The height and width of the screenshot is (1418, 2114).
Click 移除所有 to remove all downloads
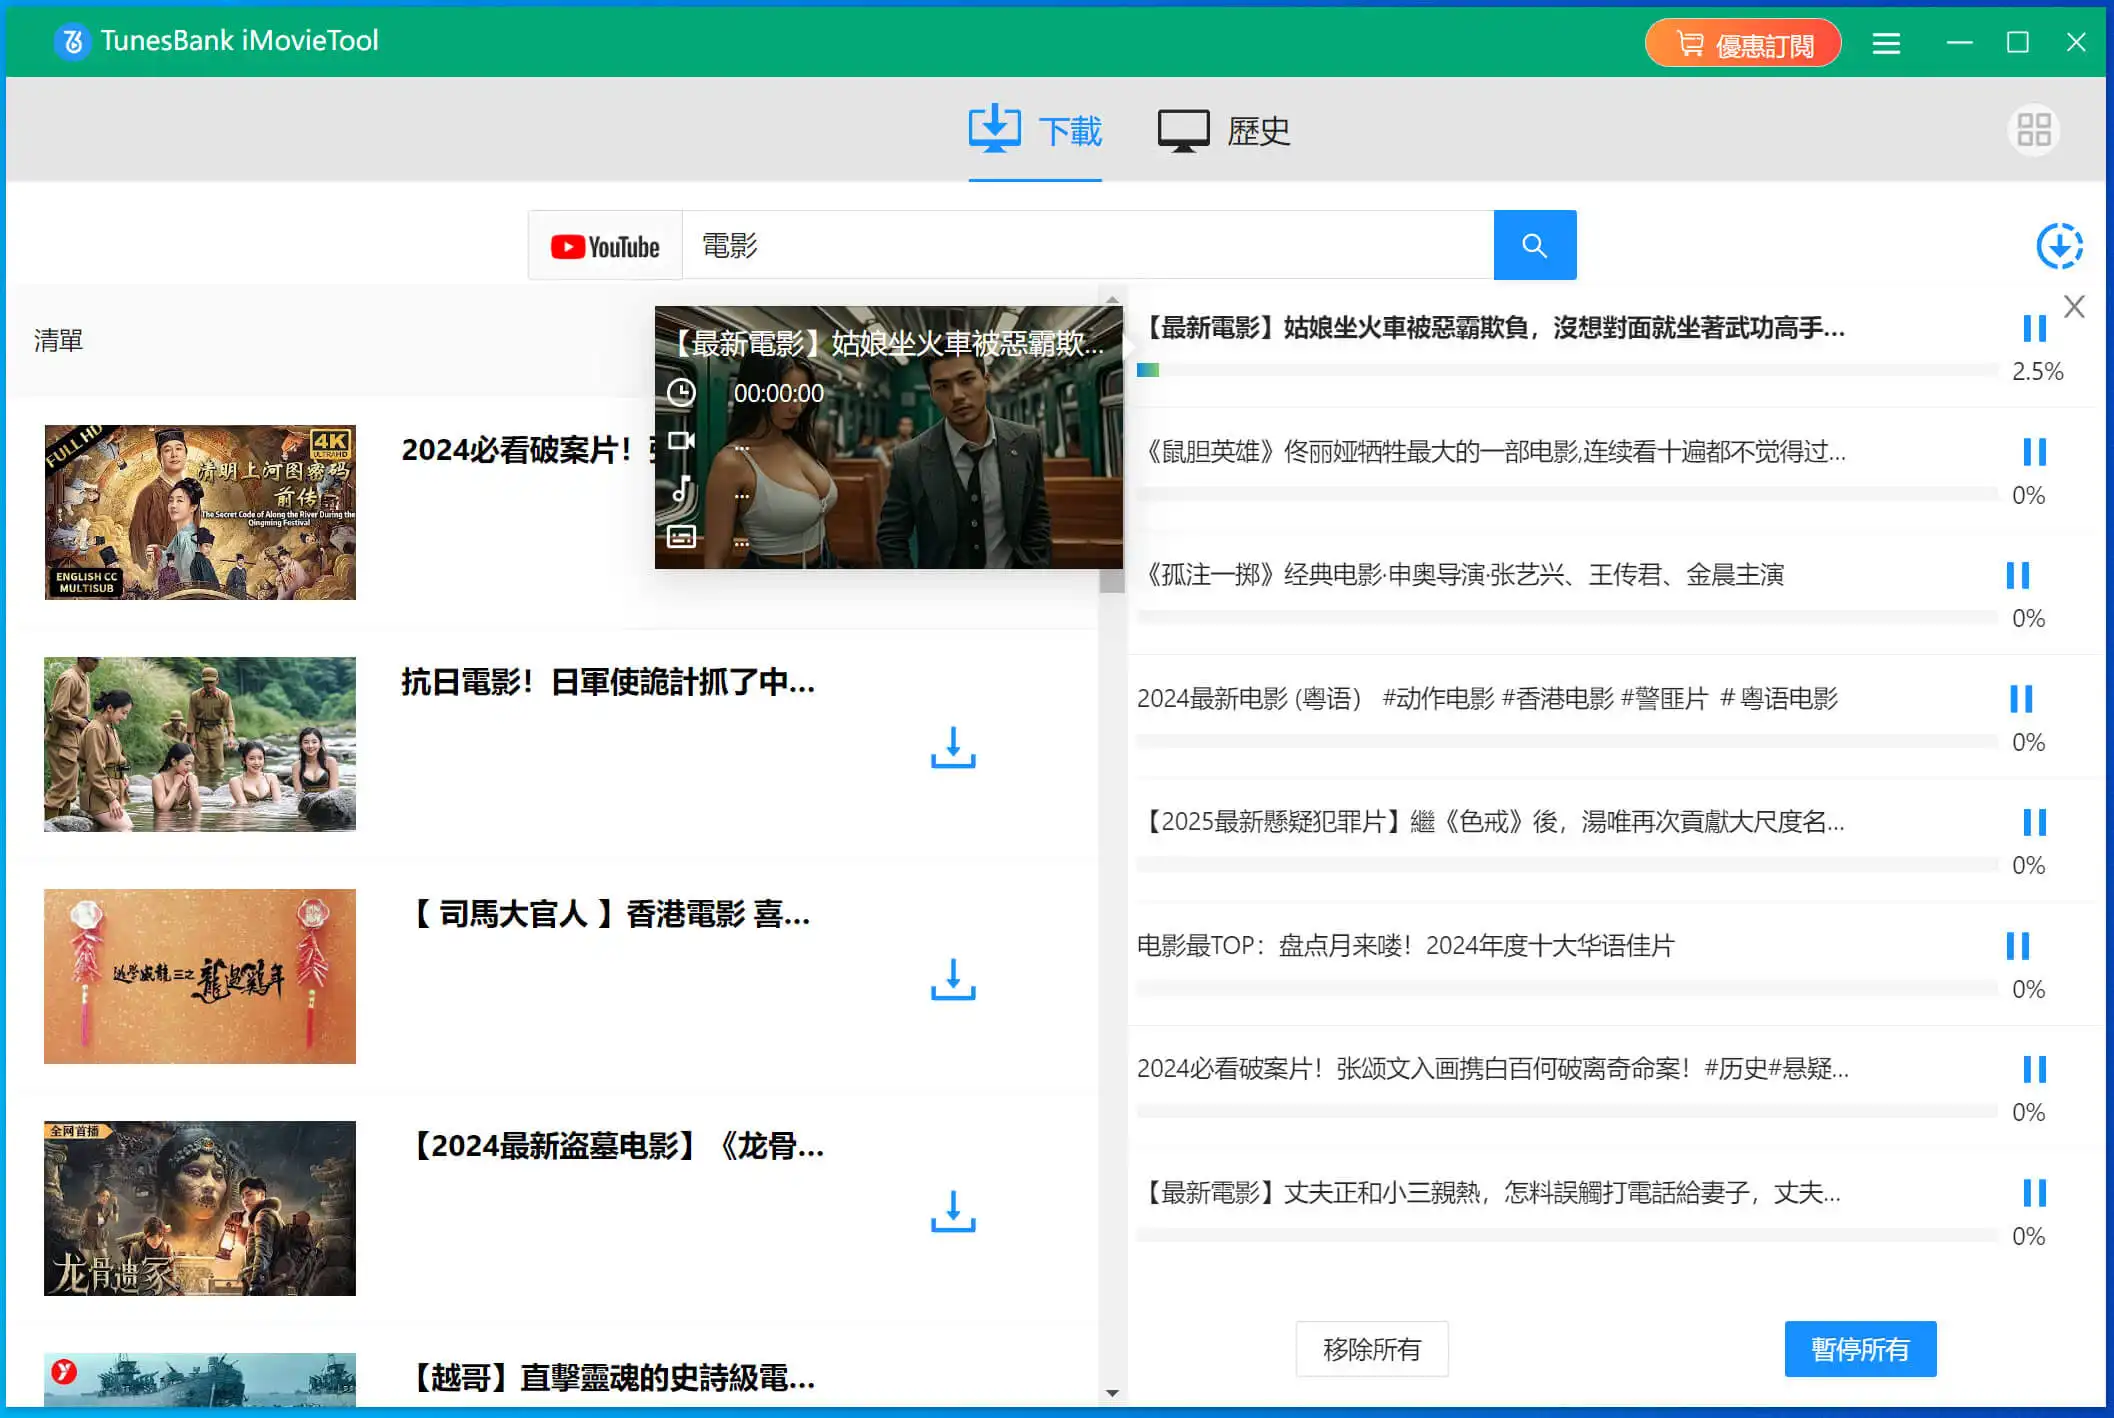[x=1372, y=1349]
